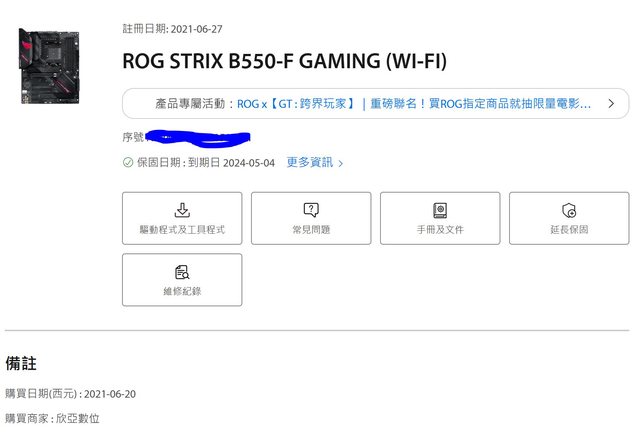Click the ROG STRIX B550-F GAMING title
Viewport: 640px width, 442px height.
[284, 61]
